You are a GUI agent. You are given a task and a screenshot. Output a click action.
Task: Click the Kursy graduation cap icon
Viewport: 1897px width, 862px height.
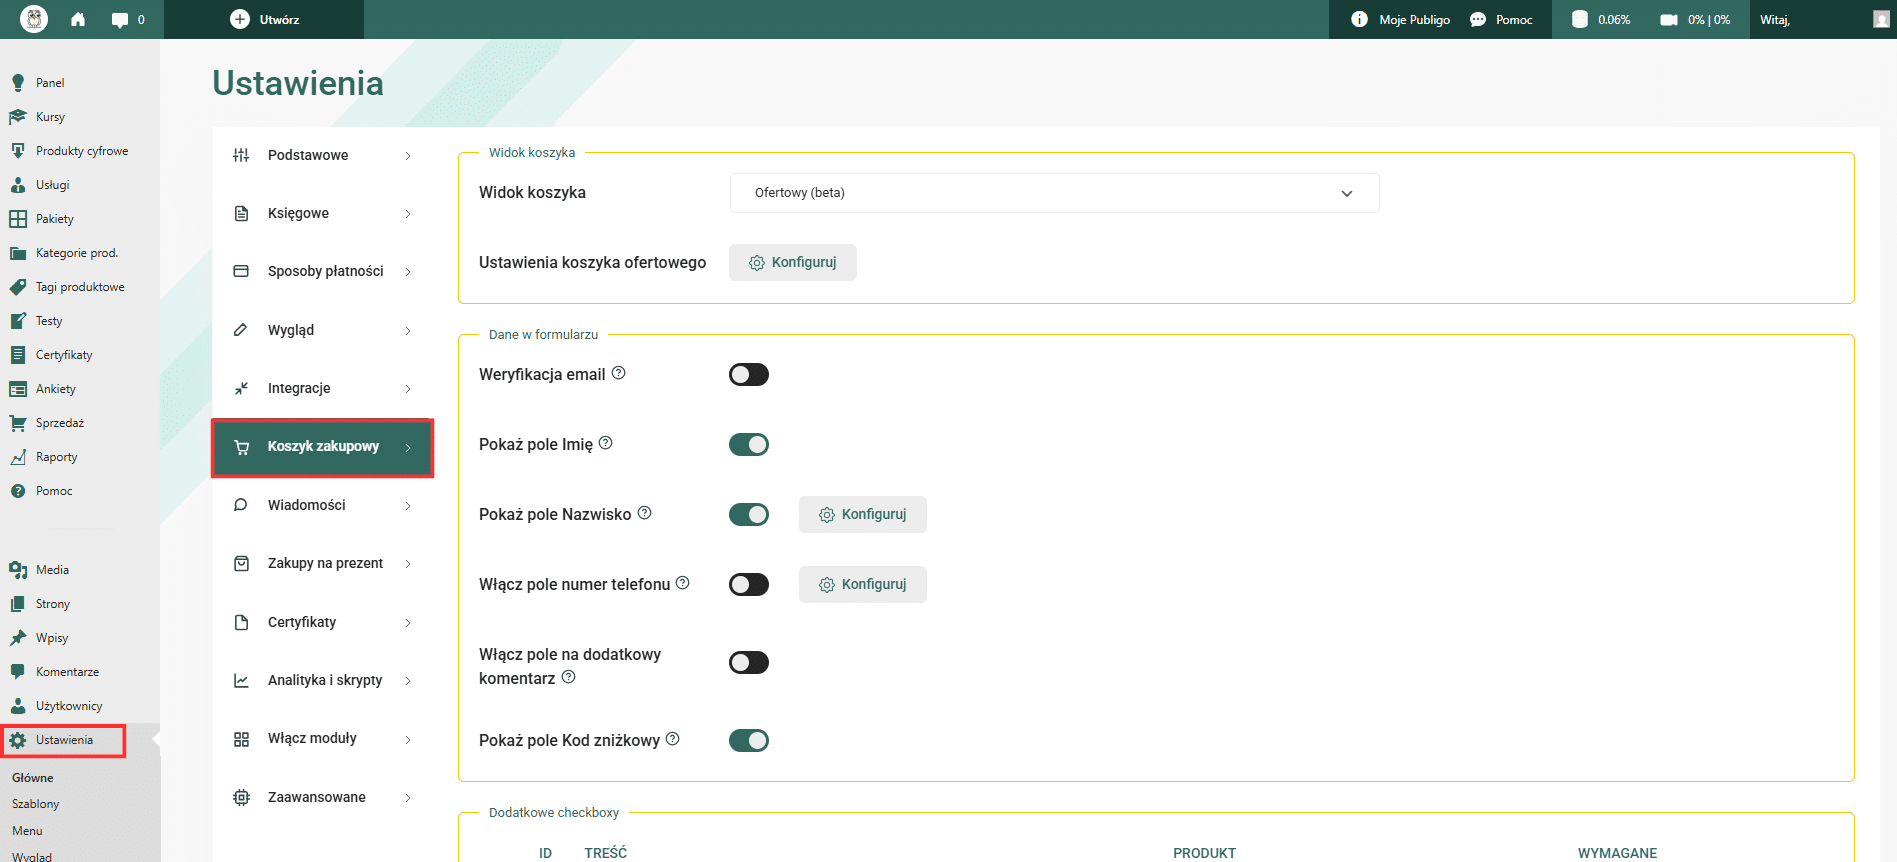pyautogui.click(x=18, y=117)
